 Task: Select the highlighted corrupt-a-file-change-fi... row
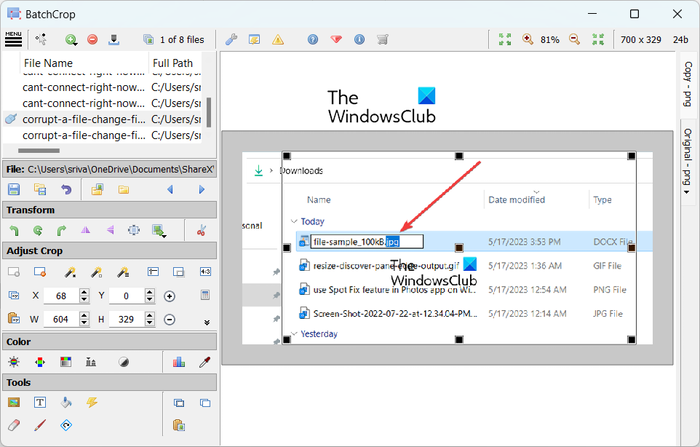pos(103,119)
